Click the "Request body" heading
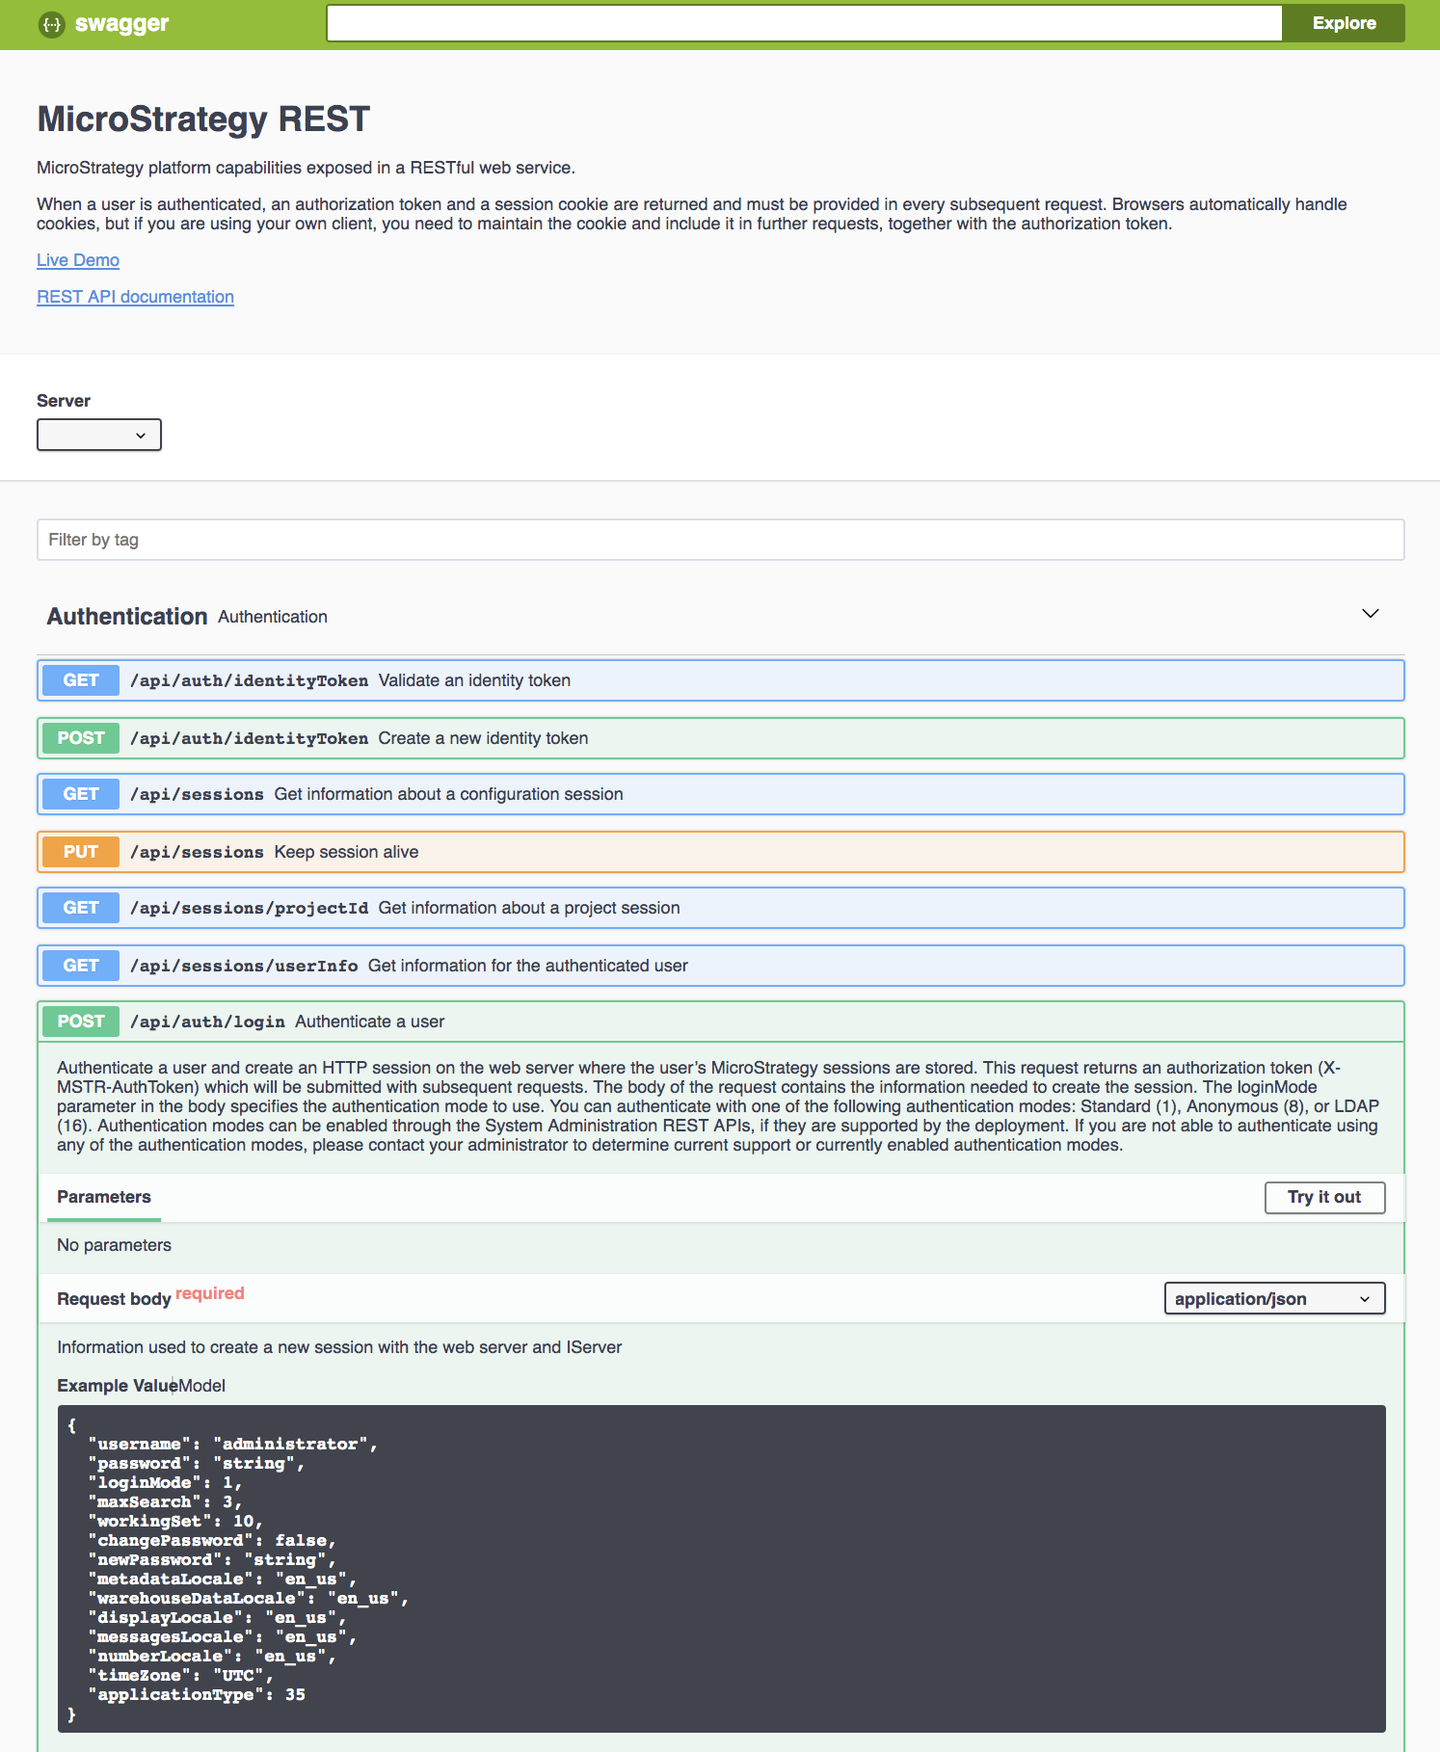 (114, 1299)
